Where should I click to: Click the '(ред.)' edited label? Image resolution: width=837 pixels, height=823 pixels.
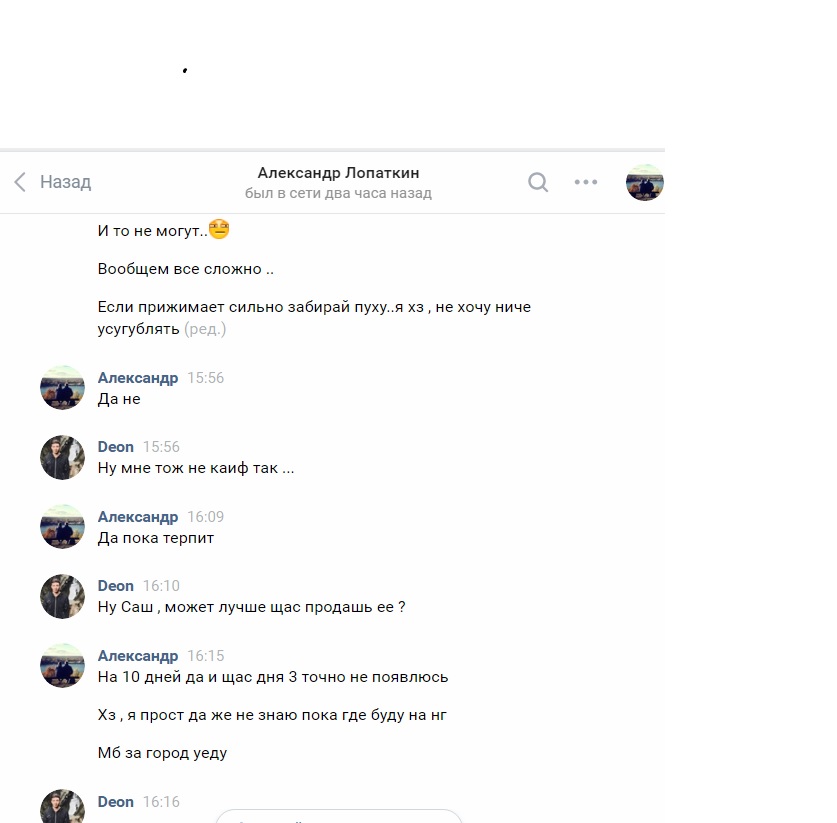click(x=205, y=329)
